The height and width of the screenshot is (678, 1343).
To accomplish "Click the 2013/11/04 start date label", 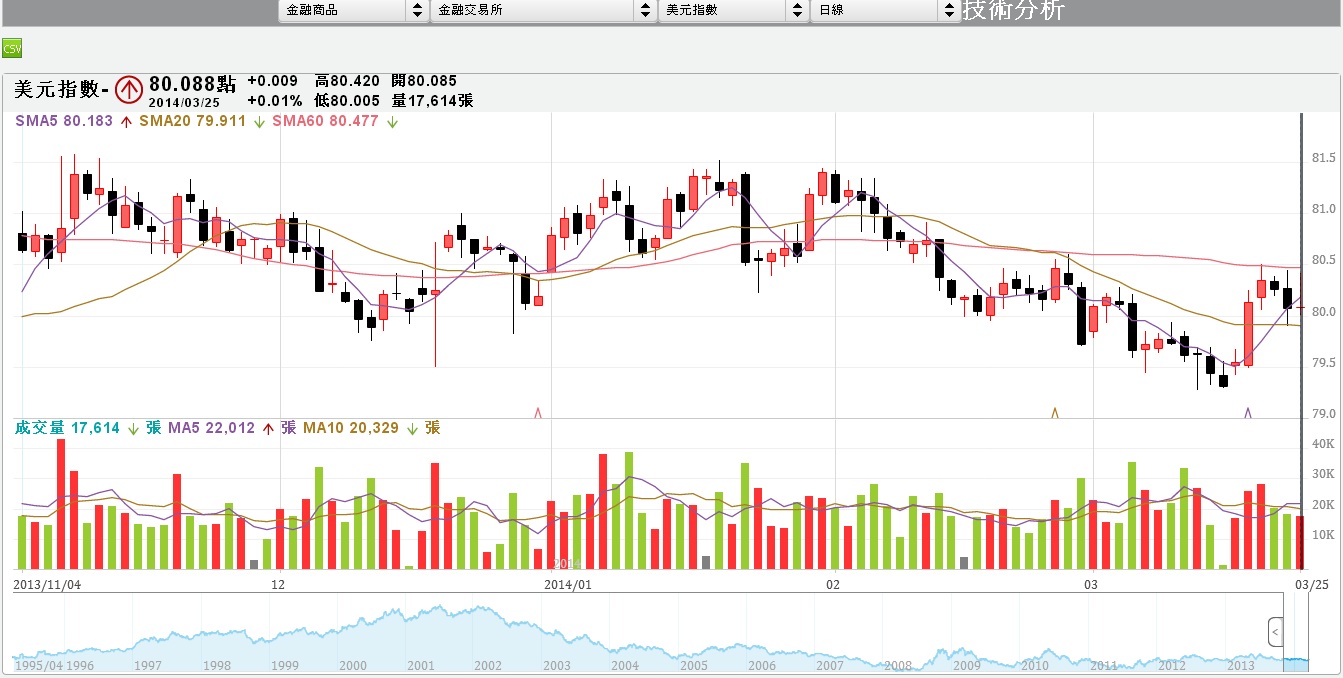I will click(x=47, y=584).
